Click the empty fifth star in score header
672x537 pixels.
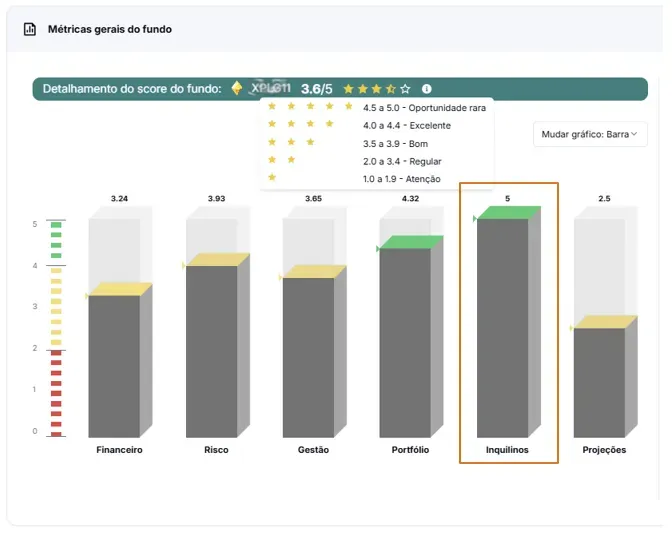pos(405,89)
